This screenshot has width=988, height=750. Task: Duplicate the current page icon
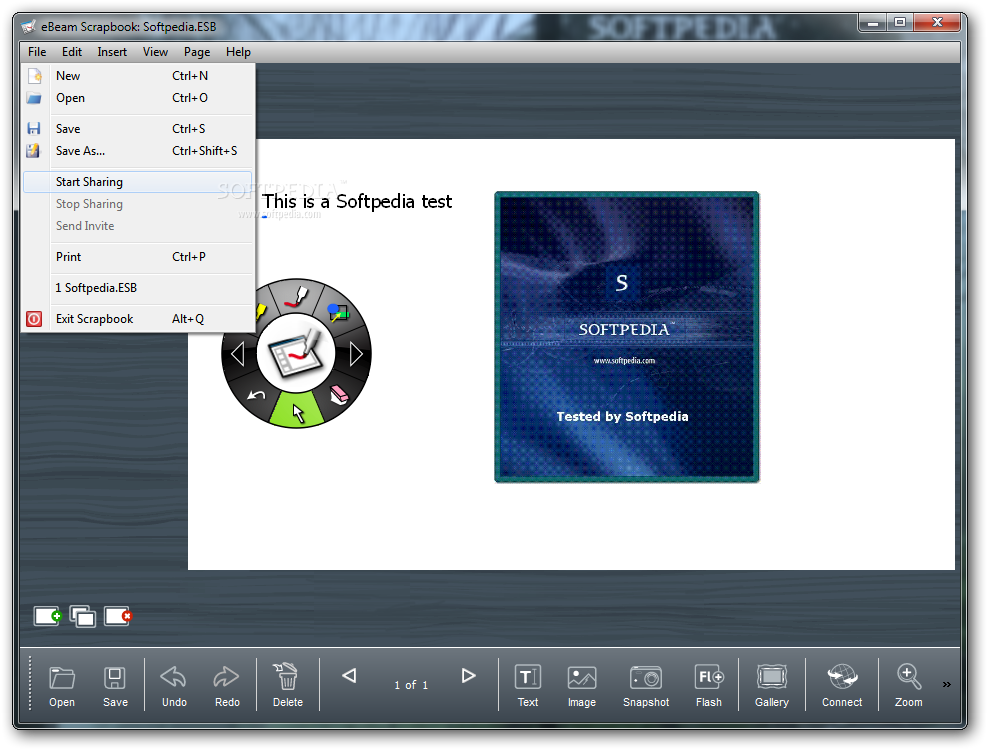pos(83,616)
